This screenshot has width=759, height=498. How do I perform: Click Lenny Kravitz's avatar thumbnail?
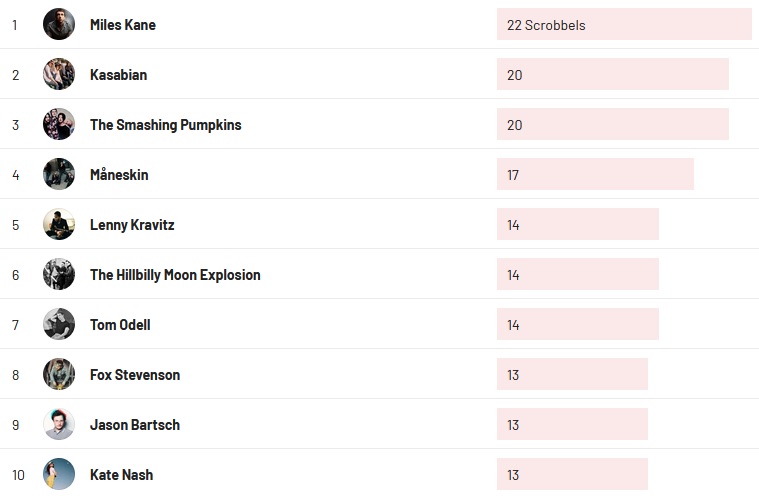[59, 224]
